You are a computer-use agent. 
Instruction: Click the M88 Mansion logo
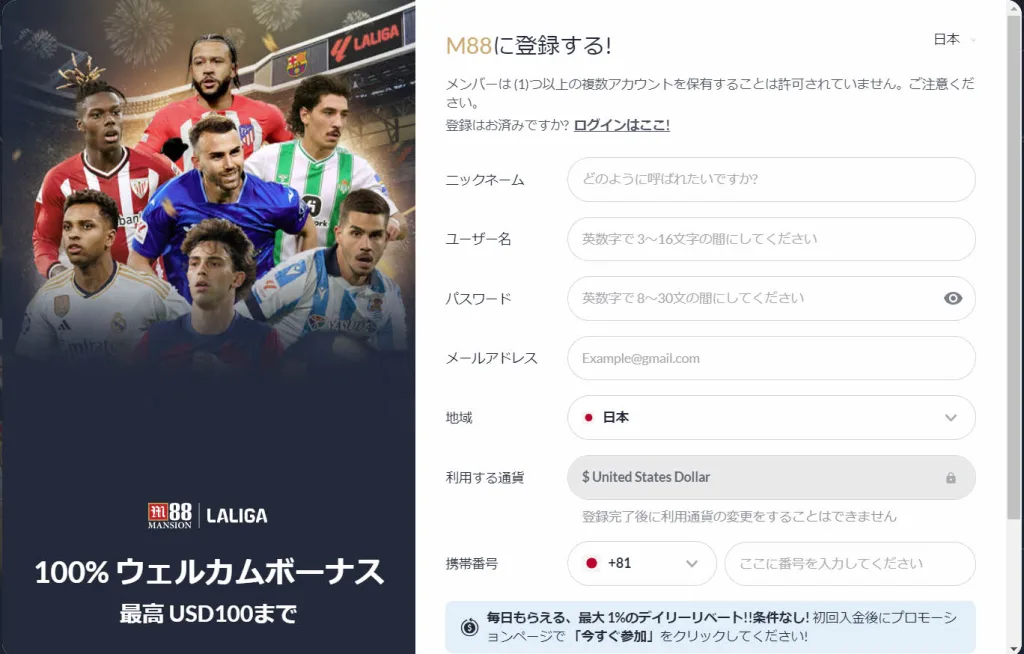click(x=170, y=515)
